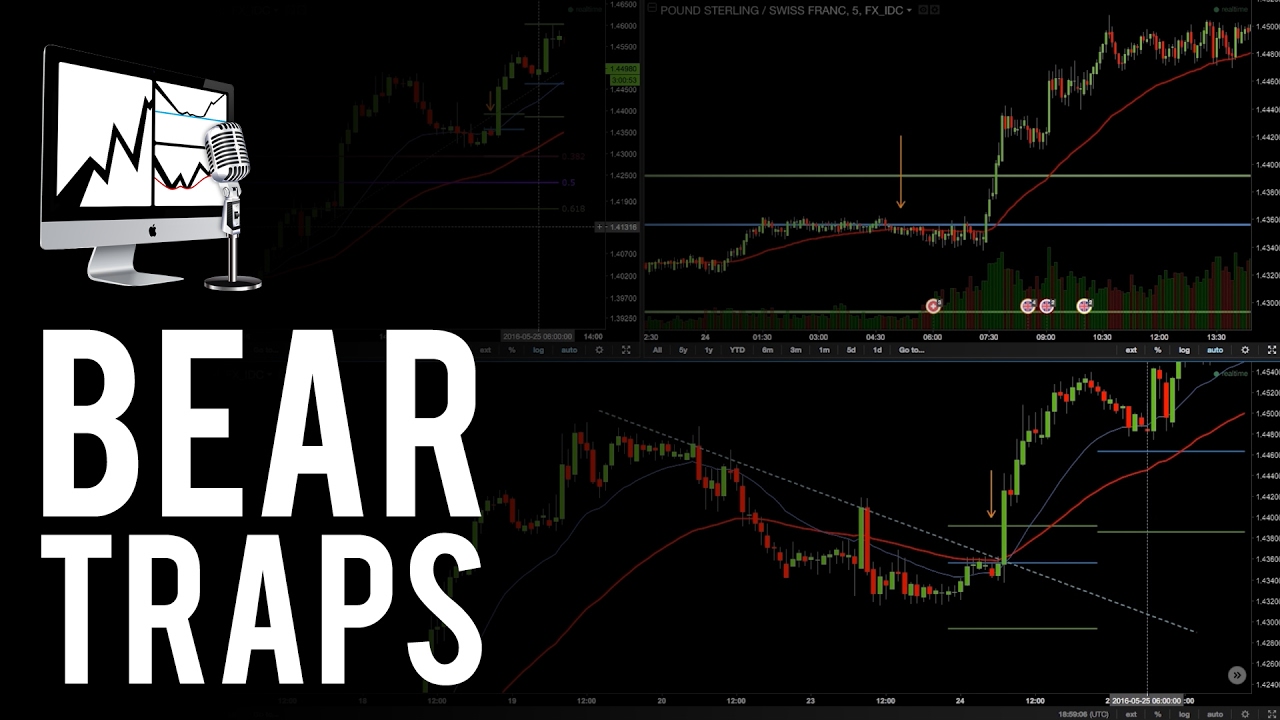Click fullscreen icon on upper-left chart
Image resolution: width=1280 pixels, height=720 pixels.
tap(626, 350)
